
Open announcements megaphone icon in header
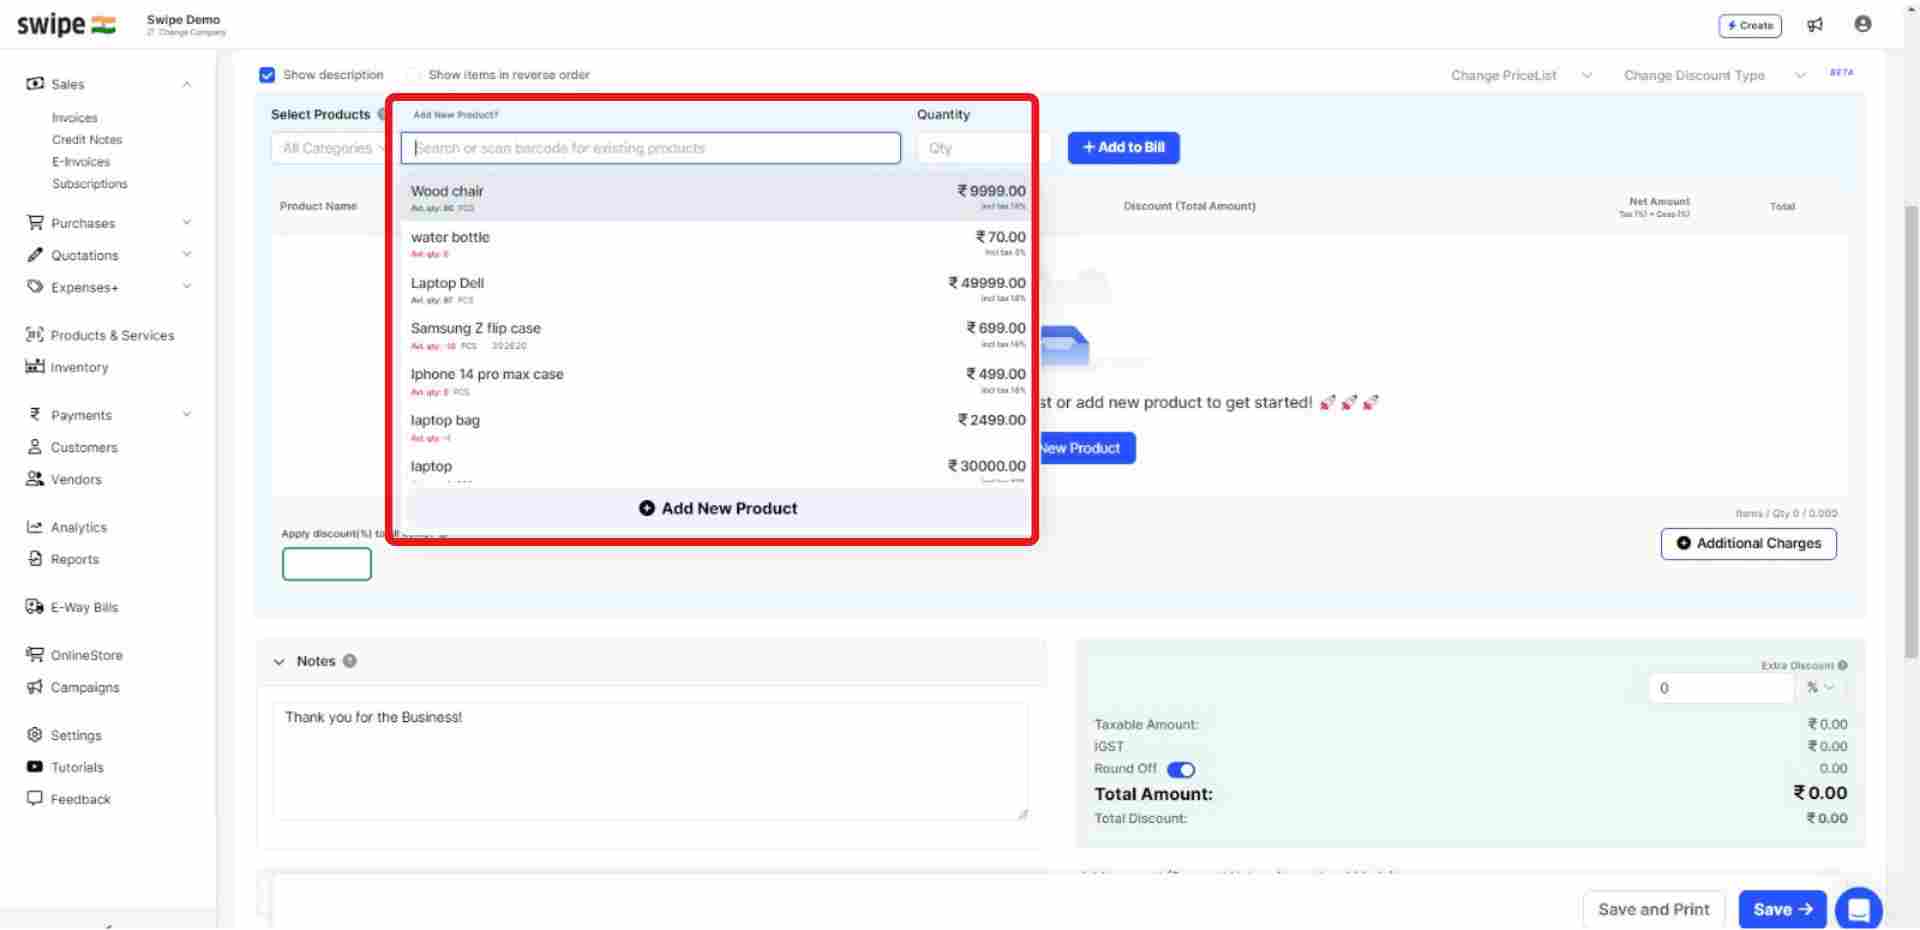tap(1815, 25)
